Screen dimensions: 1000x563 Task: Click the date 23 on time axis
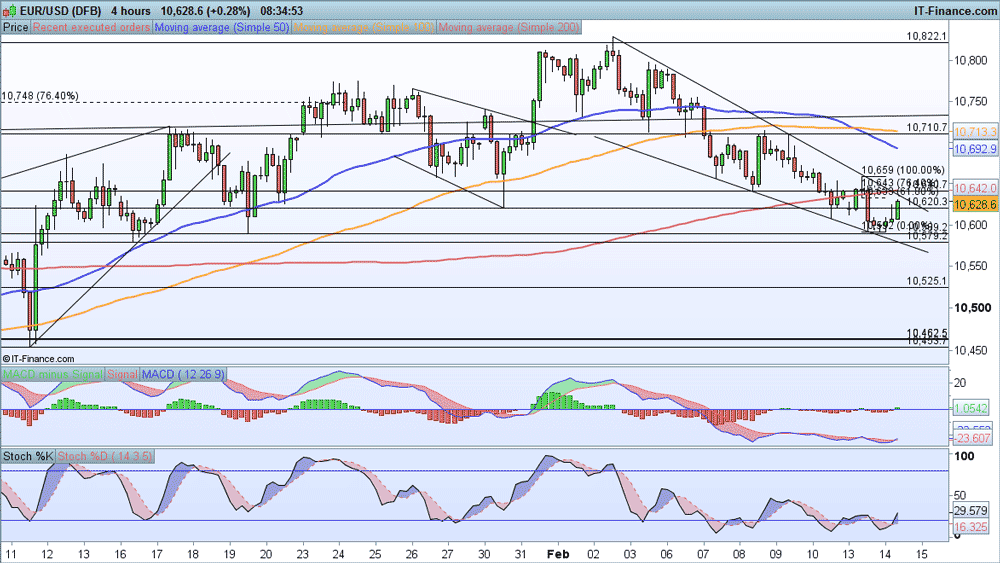tap(302, 554)
